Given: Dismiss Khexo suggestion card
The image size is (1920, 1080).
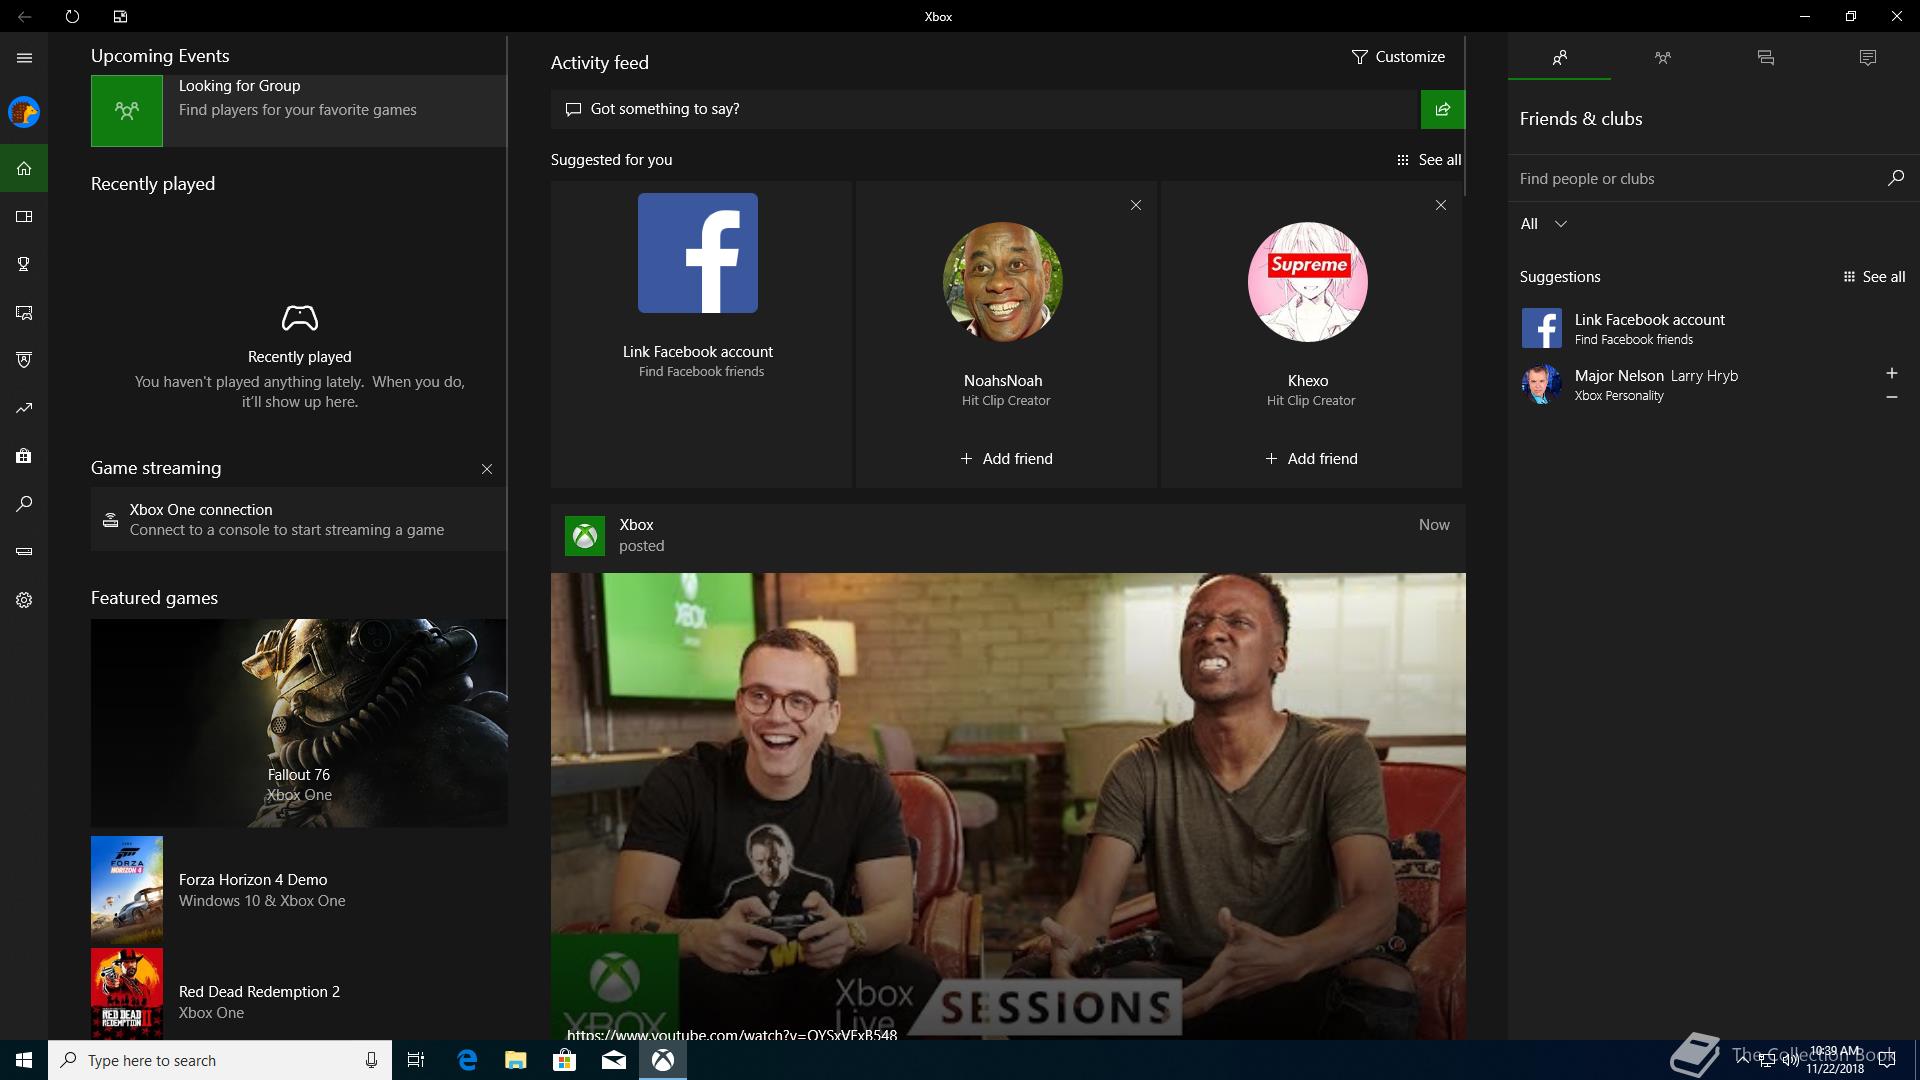Looking at the screenshot, I should pyautogui.click(x=1441, y=205).
